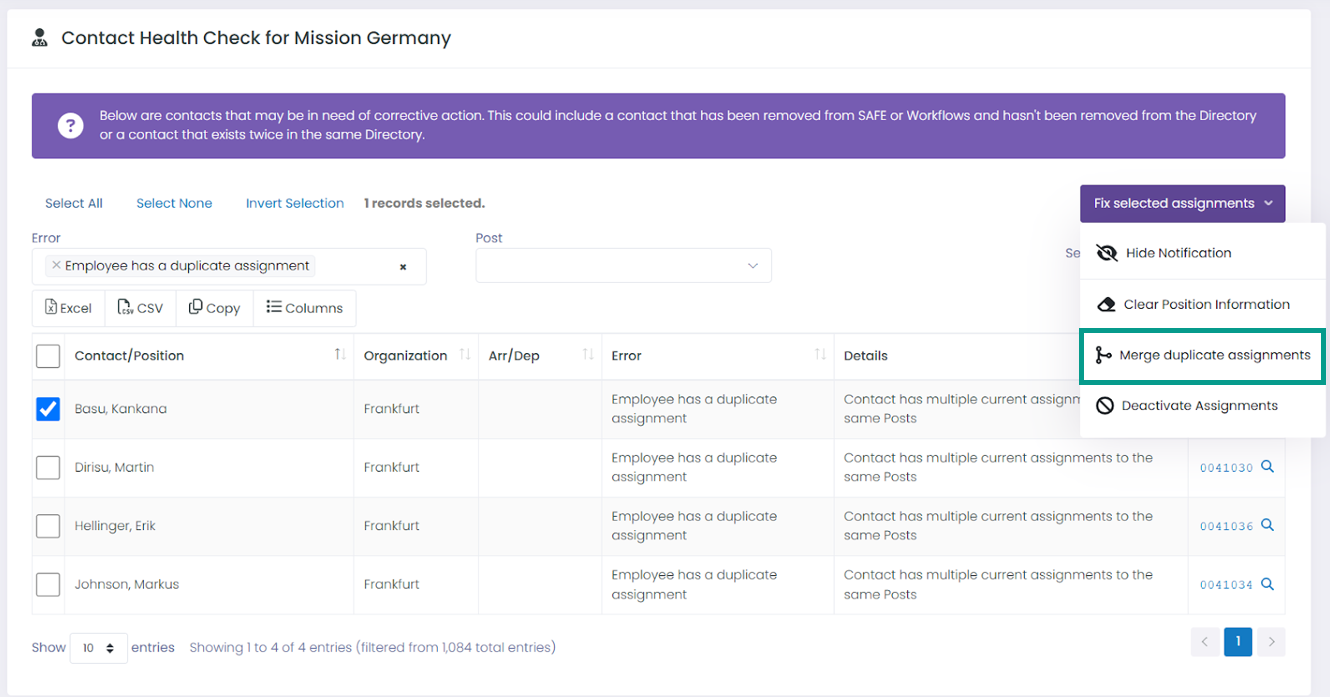Check the Johnson, Markus row checkbox
This screenshot has height=697, width=1330.
48,584
